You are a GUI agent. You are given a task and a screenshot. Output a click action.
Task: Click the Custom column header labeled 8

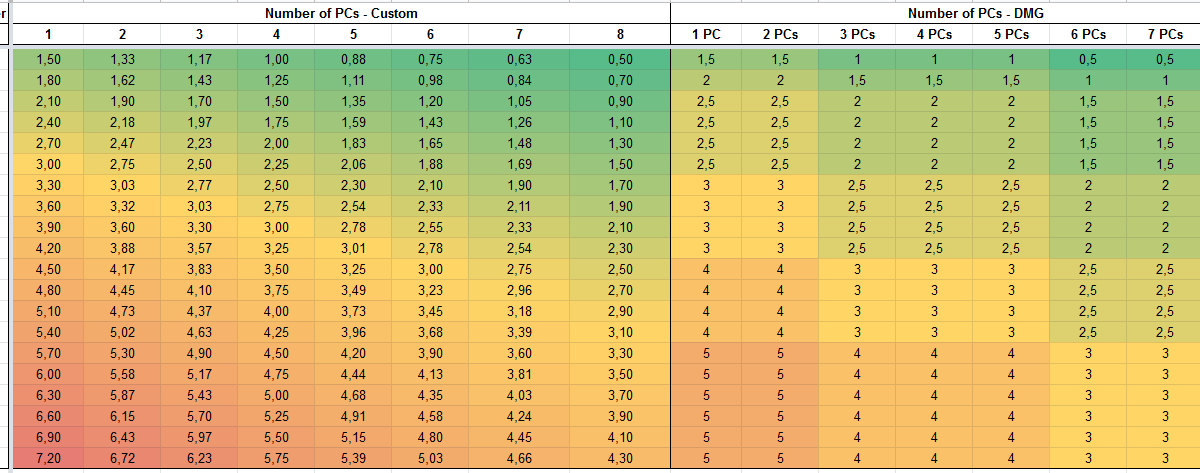[619, 35]
